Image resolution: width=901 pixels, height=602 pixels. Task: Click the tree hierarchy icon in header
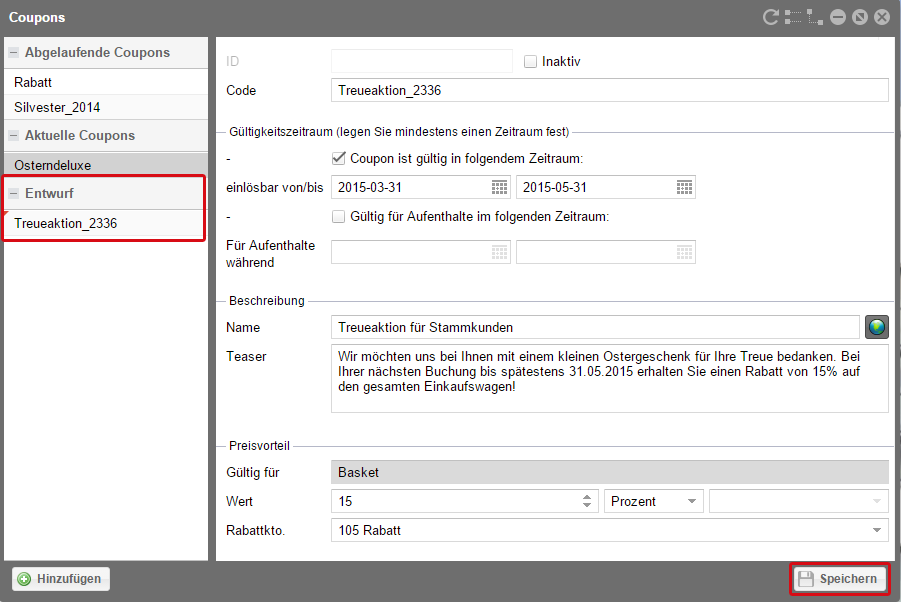click(x=815, y=17)
